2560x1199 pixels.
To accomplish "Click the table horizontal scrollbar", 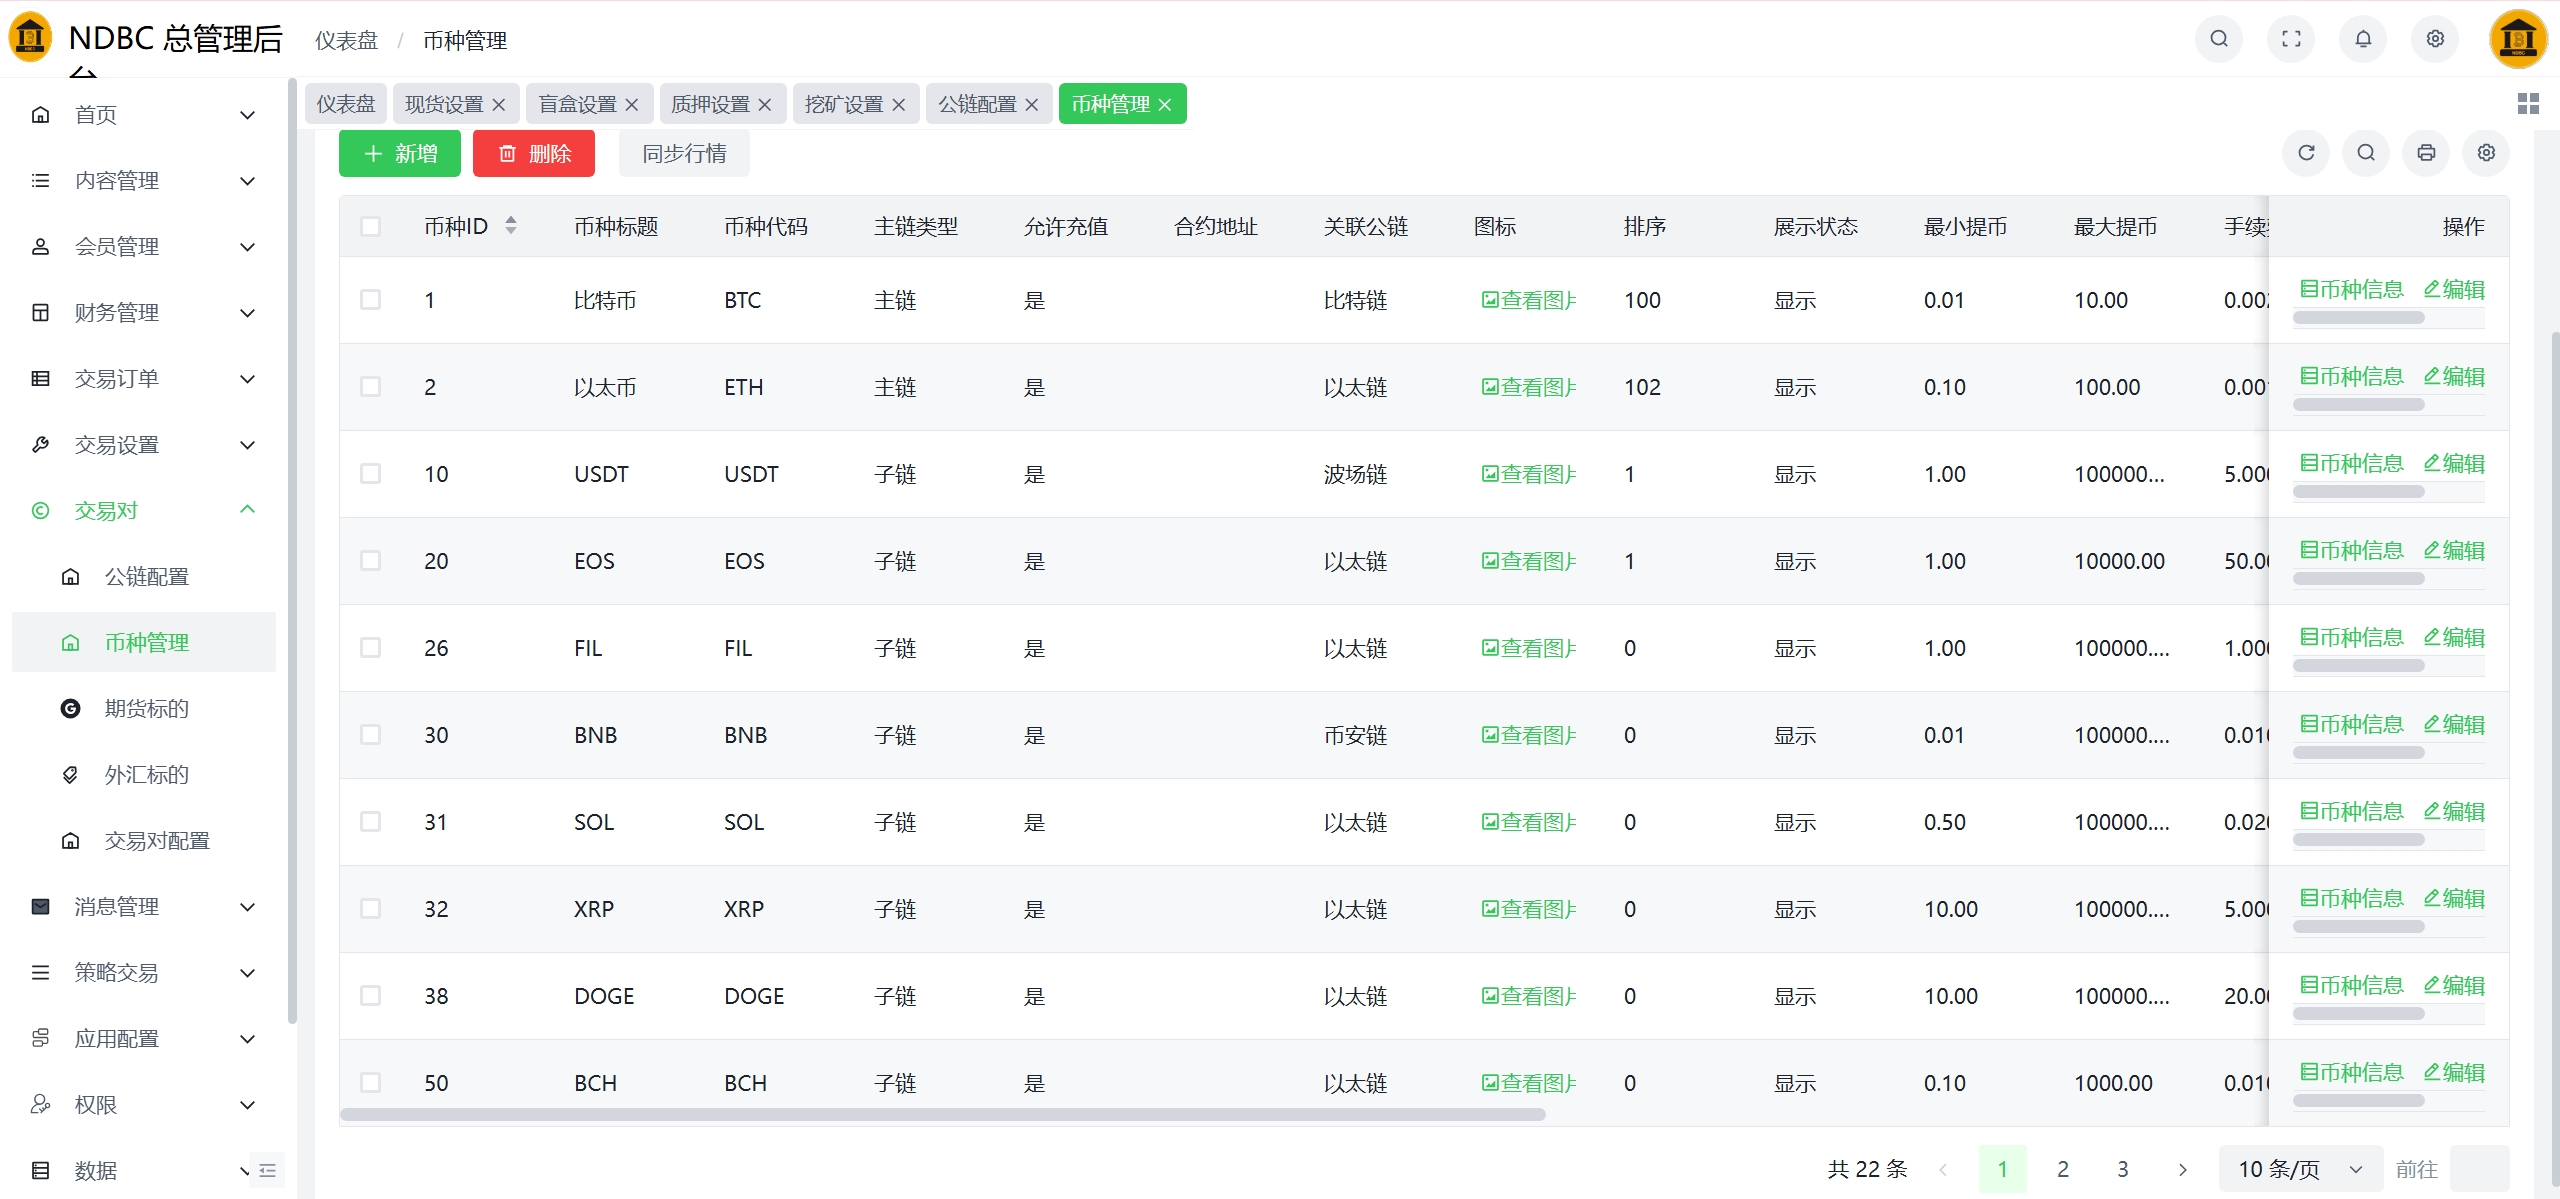I will [942, 1114].
